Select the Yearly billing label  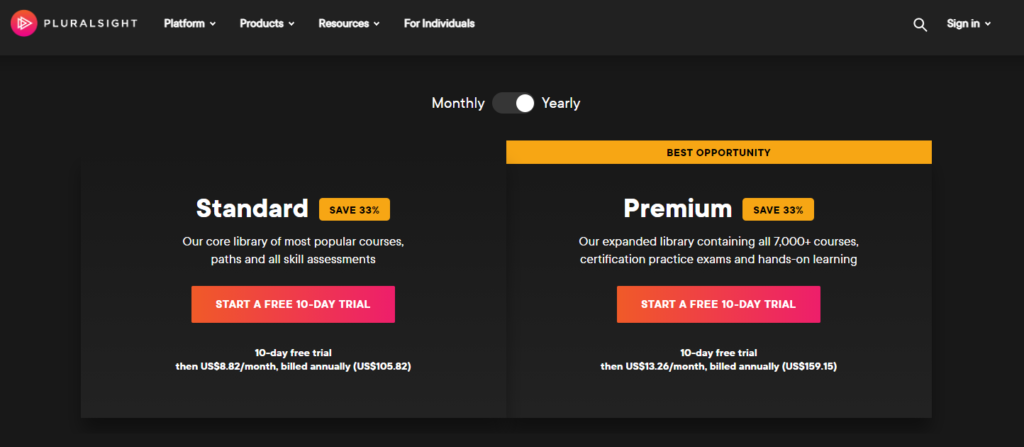[x=561, y=103]
